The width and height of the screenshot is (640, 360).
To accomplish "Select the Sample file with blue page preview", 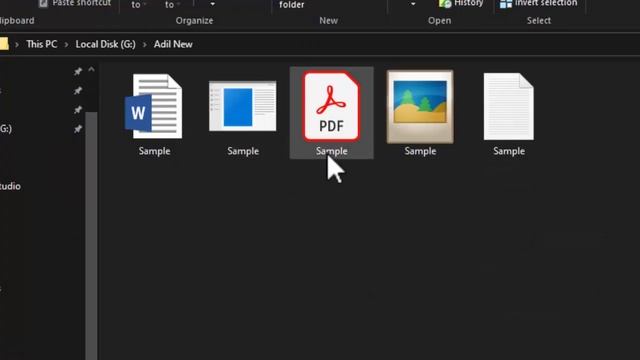I will pos(243,113).
